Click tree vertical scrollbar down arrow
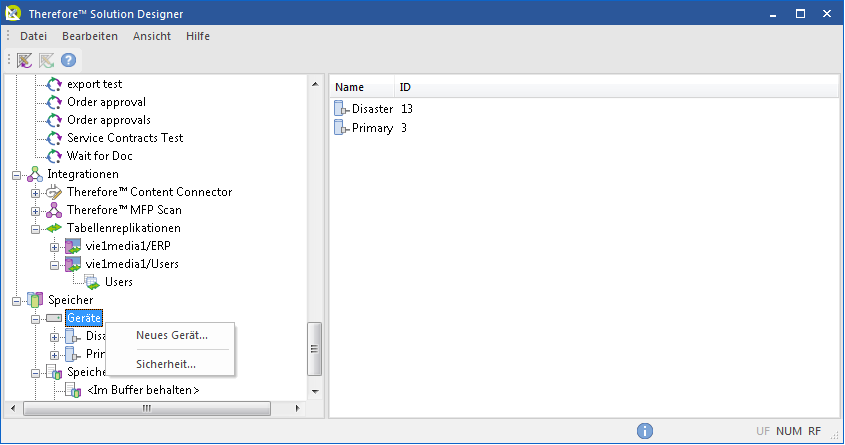Image resolution: width=845 pixels, height=445 pixels. coord(315,392)
